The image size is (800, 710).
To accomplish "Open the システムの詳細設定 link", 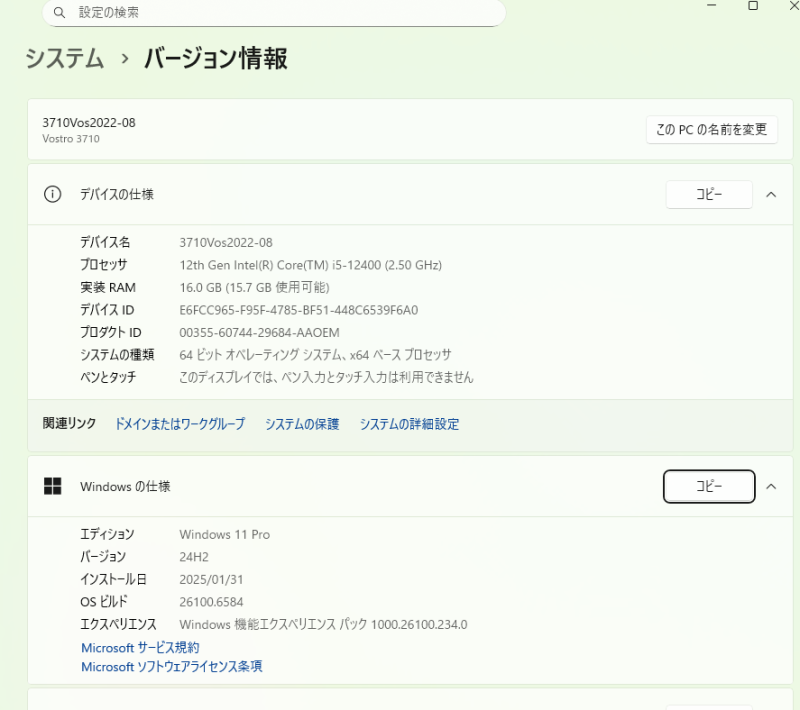I will click(410, 424).
